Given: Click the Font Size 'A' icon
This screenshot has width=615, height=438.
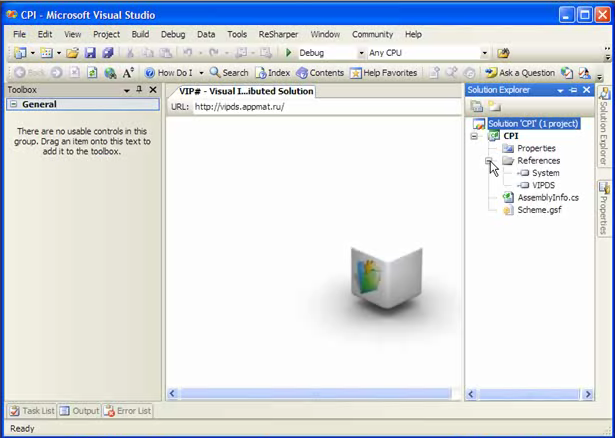Looking at the screenshot, I should 128,73.
